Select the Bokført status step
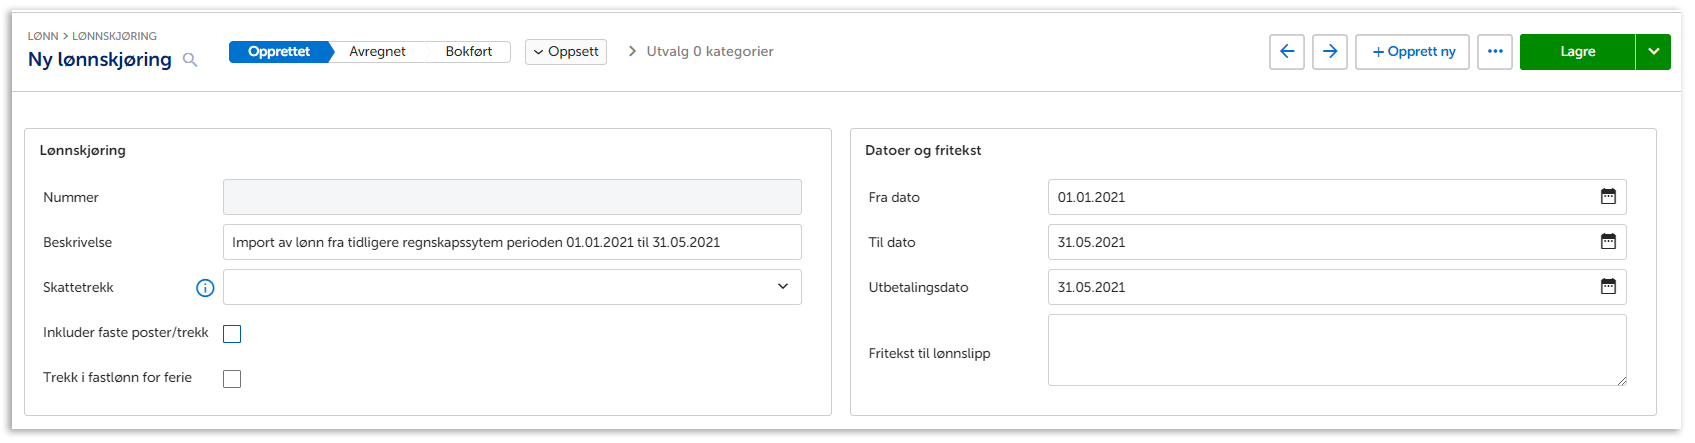This screenshot has height=443, width=1695. coord(468,52)
